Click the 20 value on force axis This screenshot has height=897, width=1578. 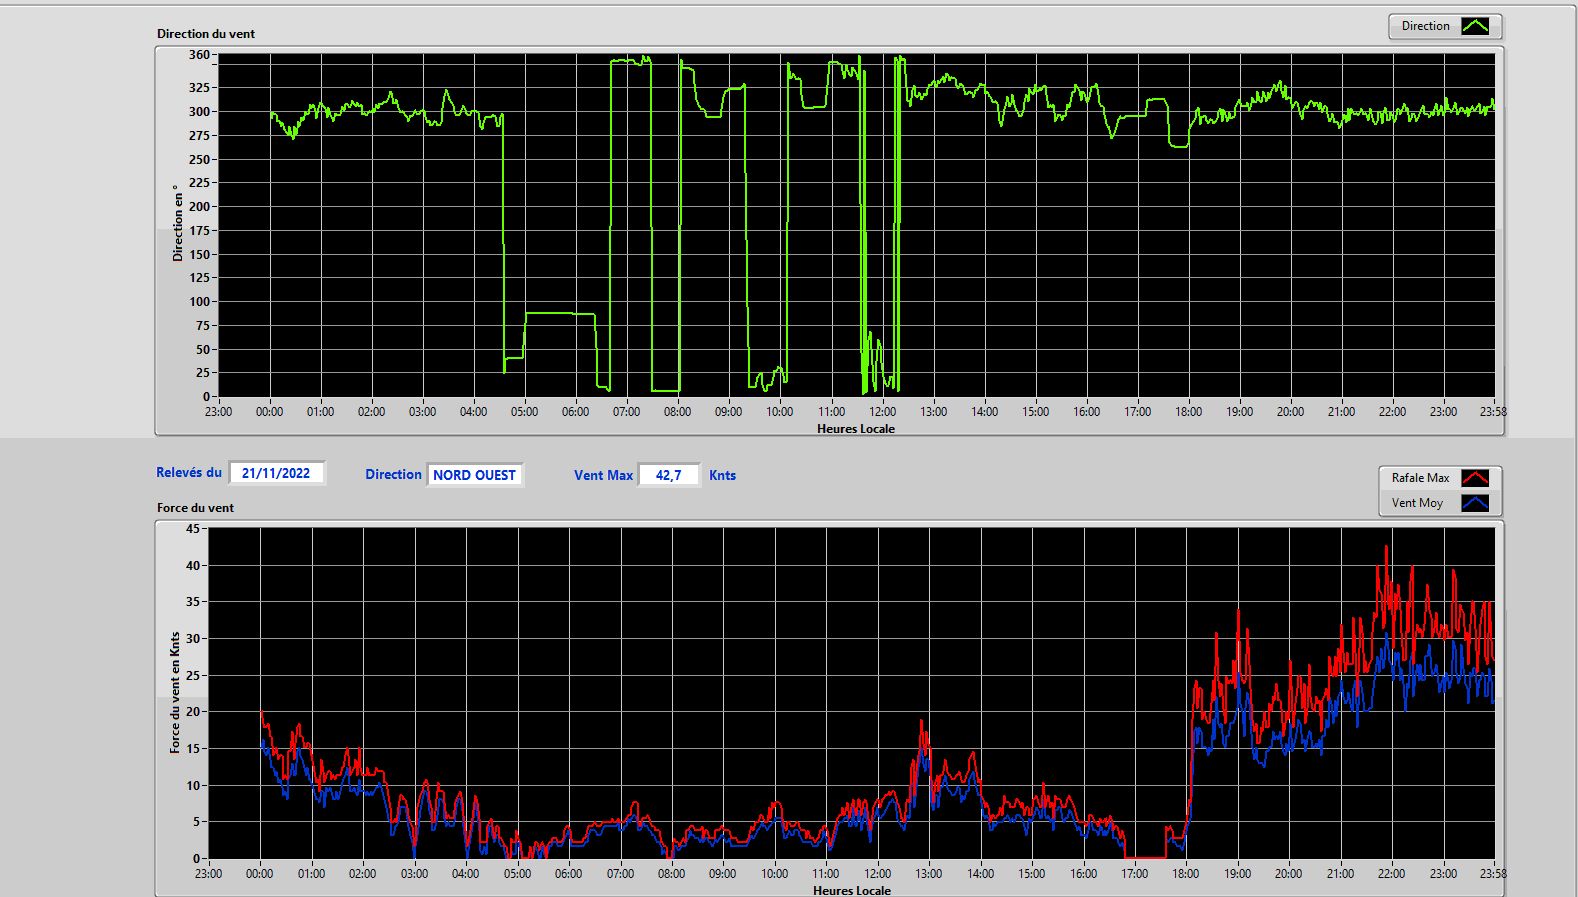[x=194, y=712]
